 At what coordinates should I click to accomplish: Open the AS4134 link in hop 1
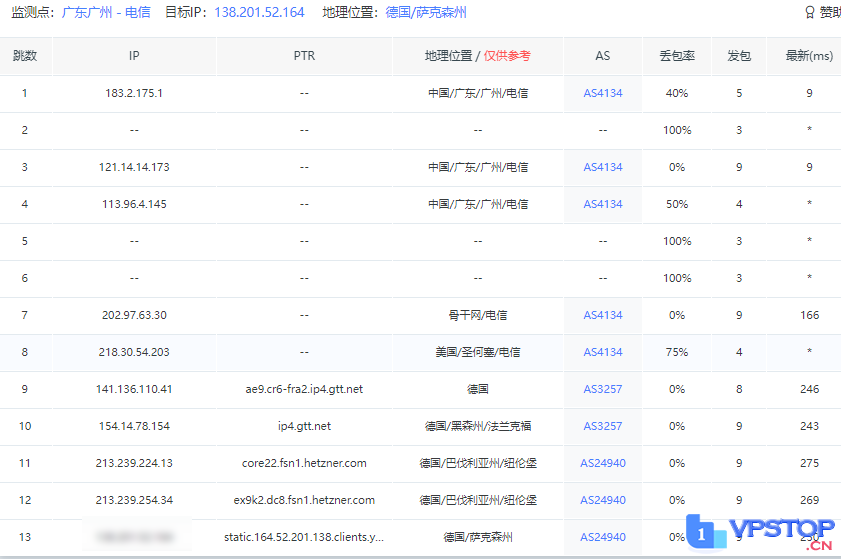coord(602,93)
